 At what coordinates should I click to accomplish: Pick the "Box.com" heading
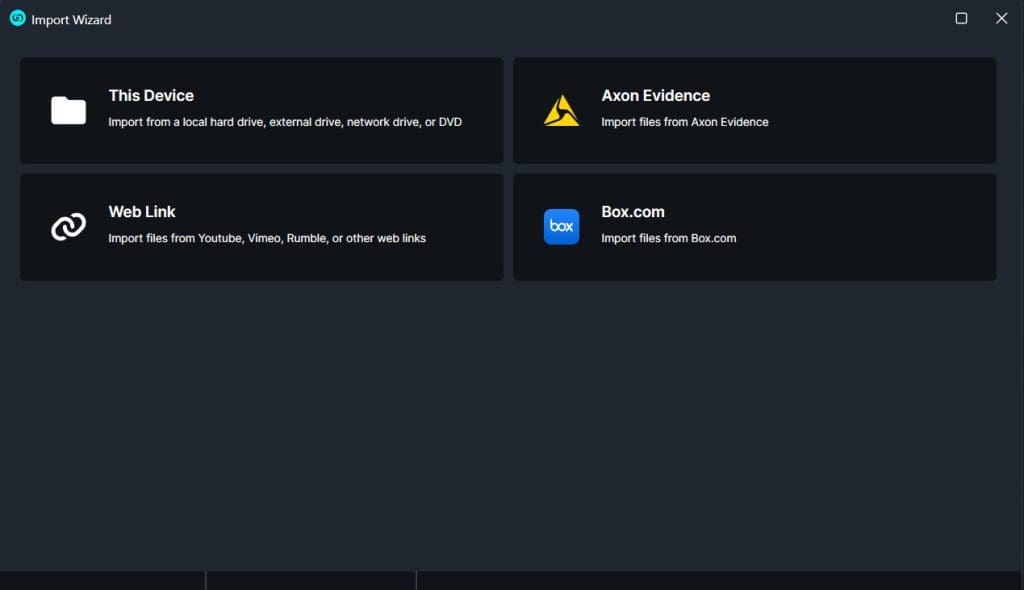click(632, 212)
